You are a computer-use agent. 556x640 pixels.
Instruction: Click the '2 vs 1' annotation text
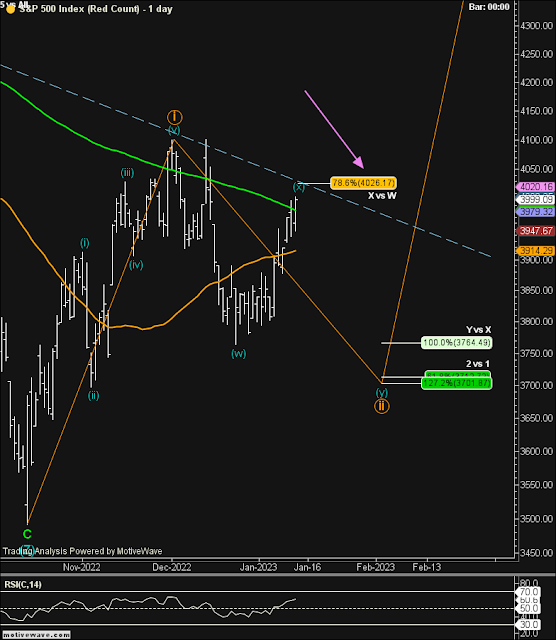pos(478,364)
